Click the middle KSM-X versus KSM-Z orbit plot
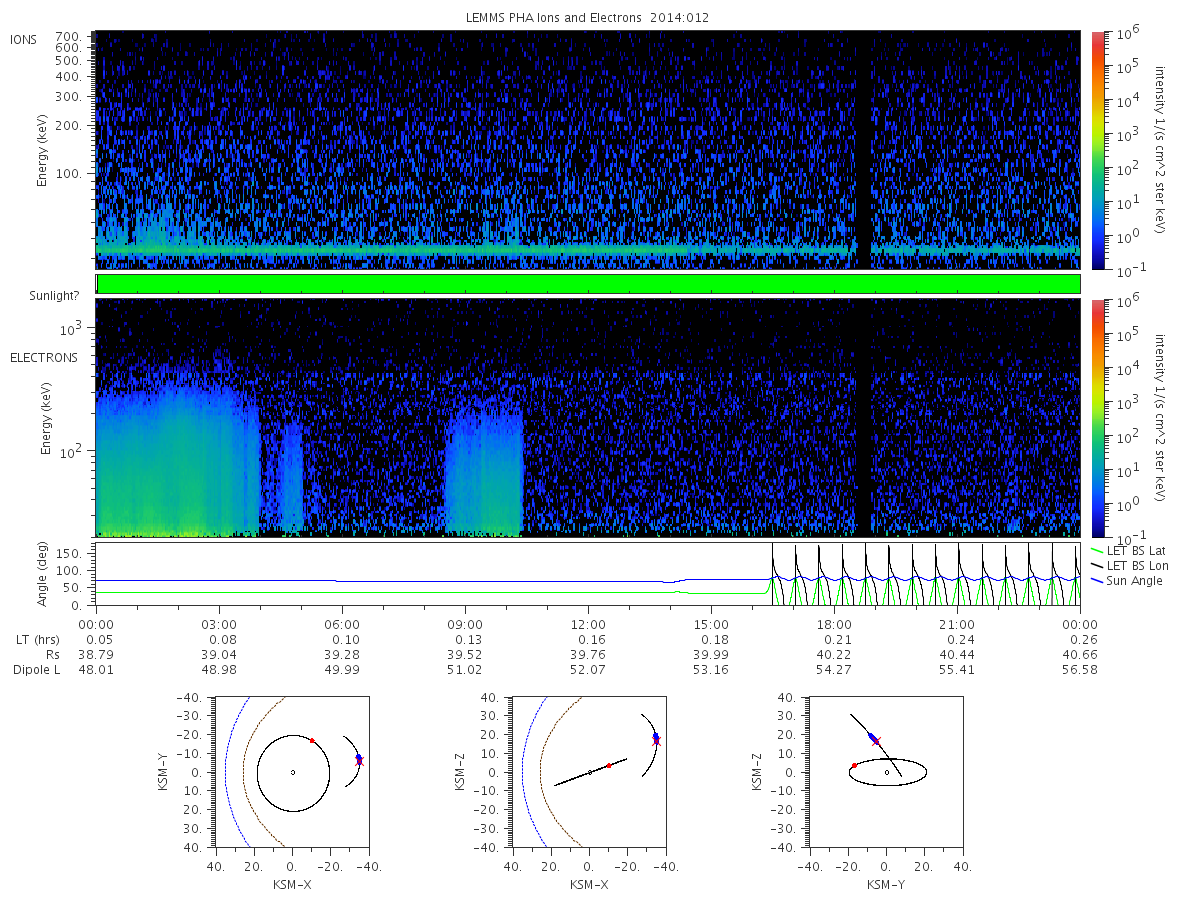This screenshot has height=900, width=1200. 588,771
